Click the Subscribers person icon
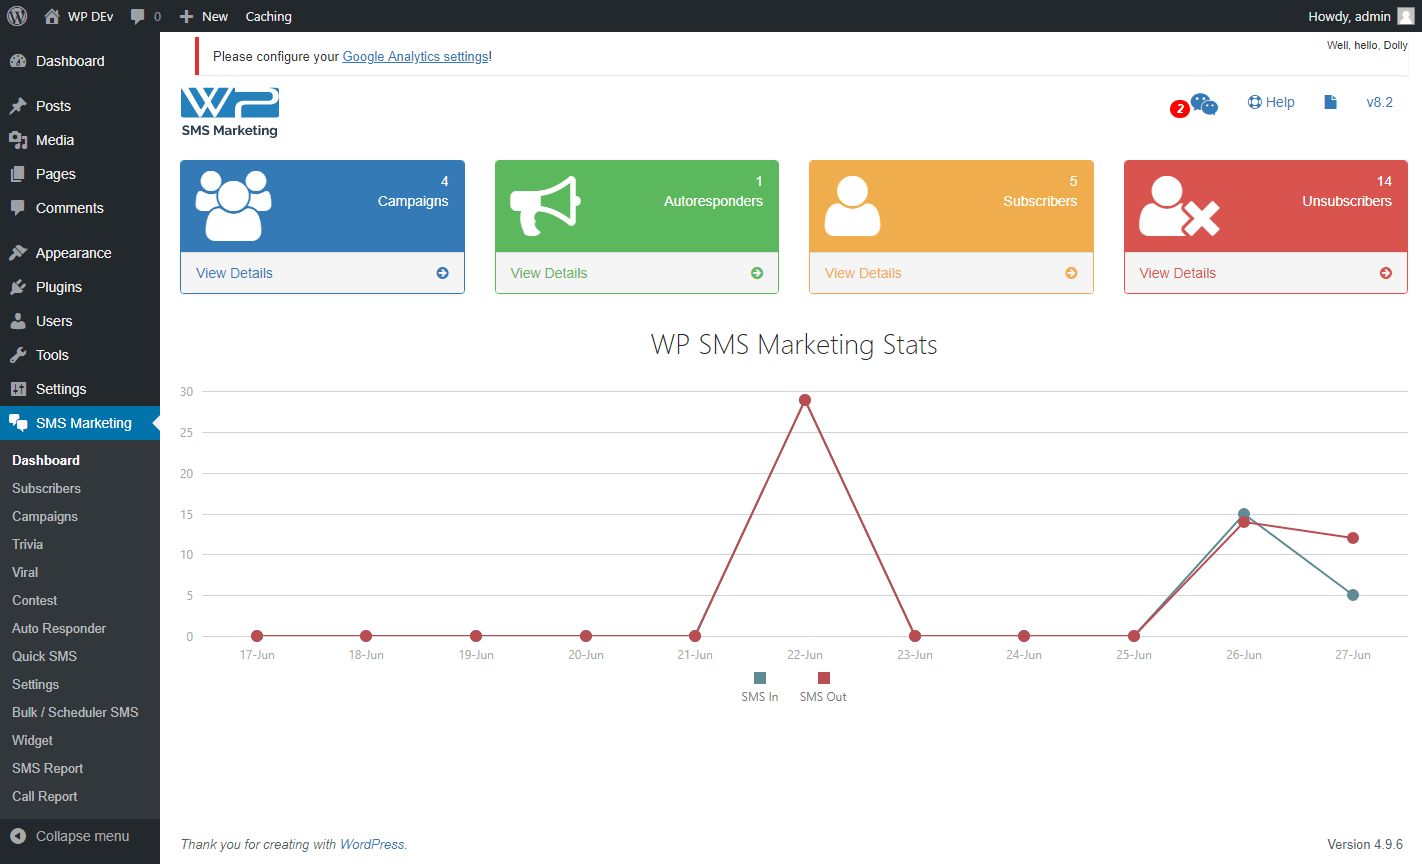1422x864 pixels. [x=853, y=205]
